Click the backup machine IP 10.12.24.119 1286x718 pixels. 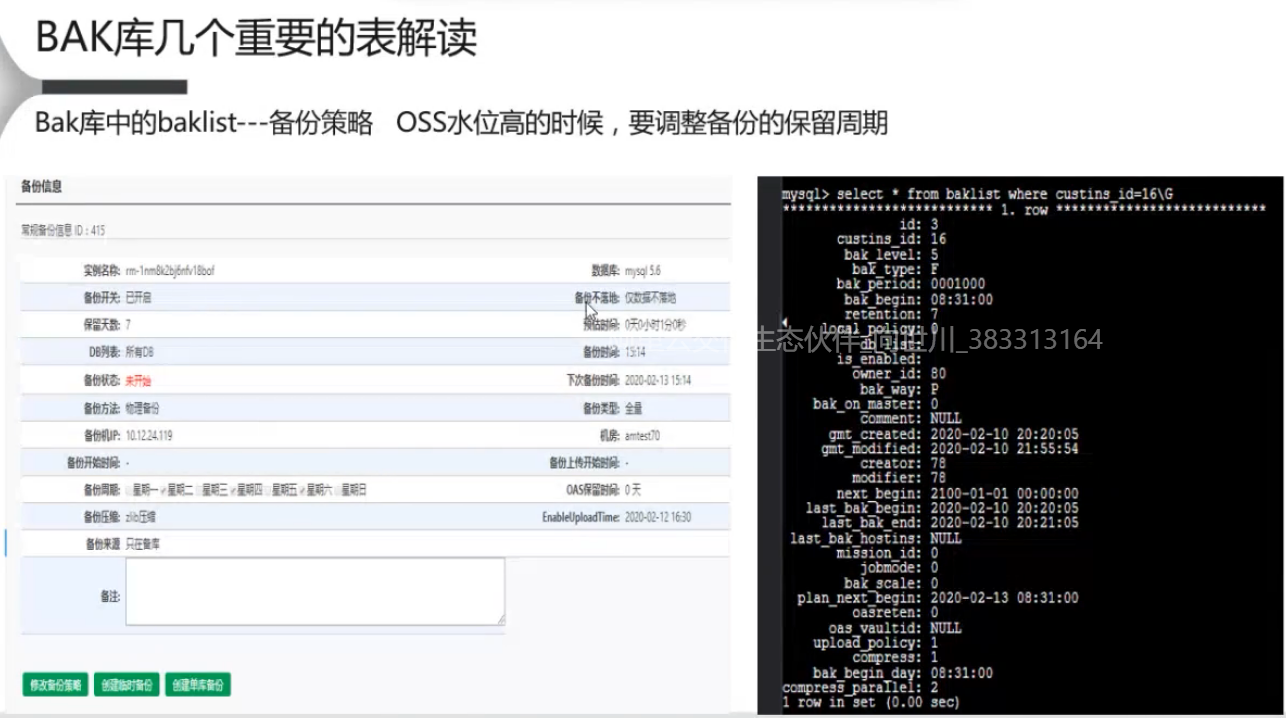tap(149, 436)
